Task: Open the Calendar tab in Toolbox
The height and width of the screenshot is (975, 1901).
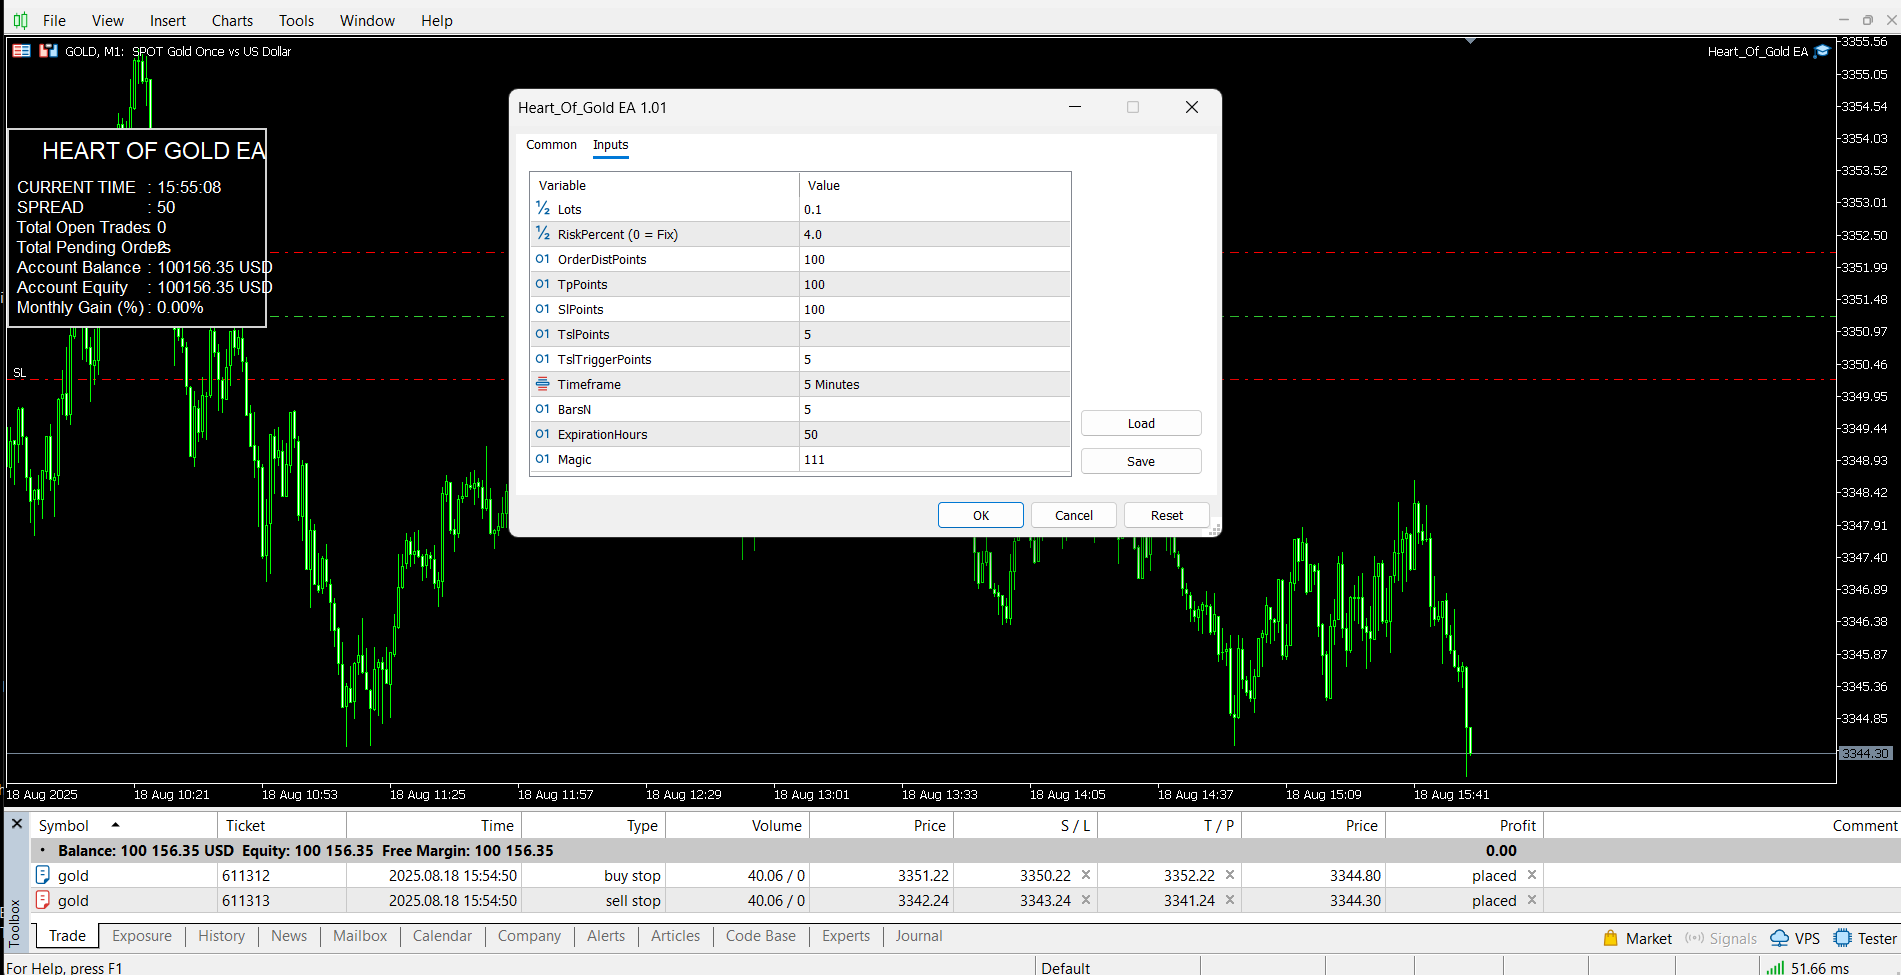Action: (x=442, y=936)
